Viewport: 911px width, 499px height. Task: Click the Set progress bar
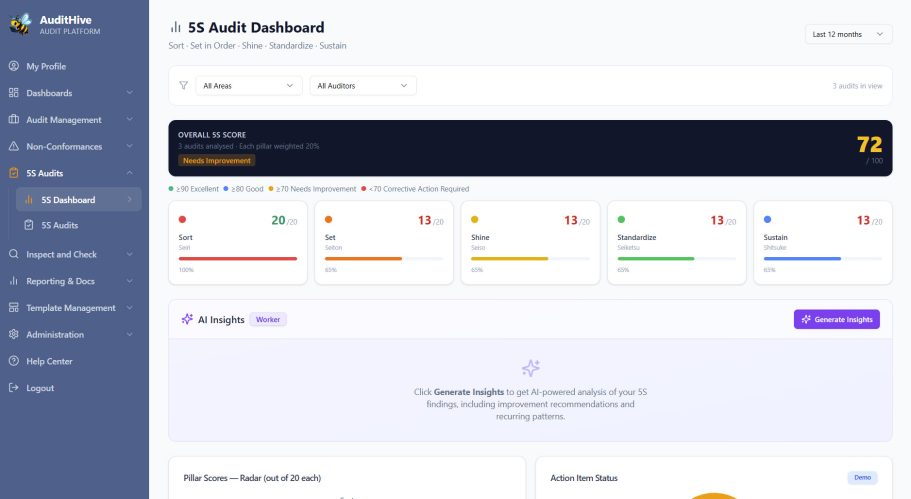click(x=384, y=259)
